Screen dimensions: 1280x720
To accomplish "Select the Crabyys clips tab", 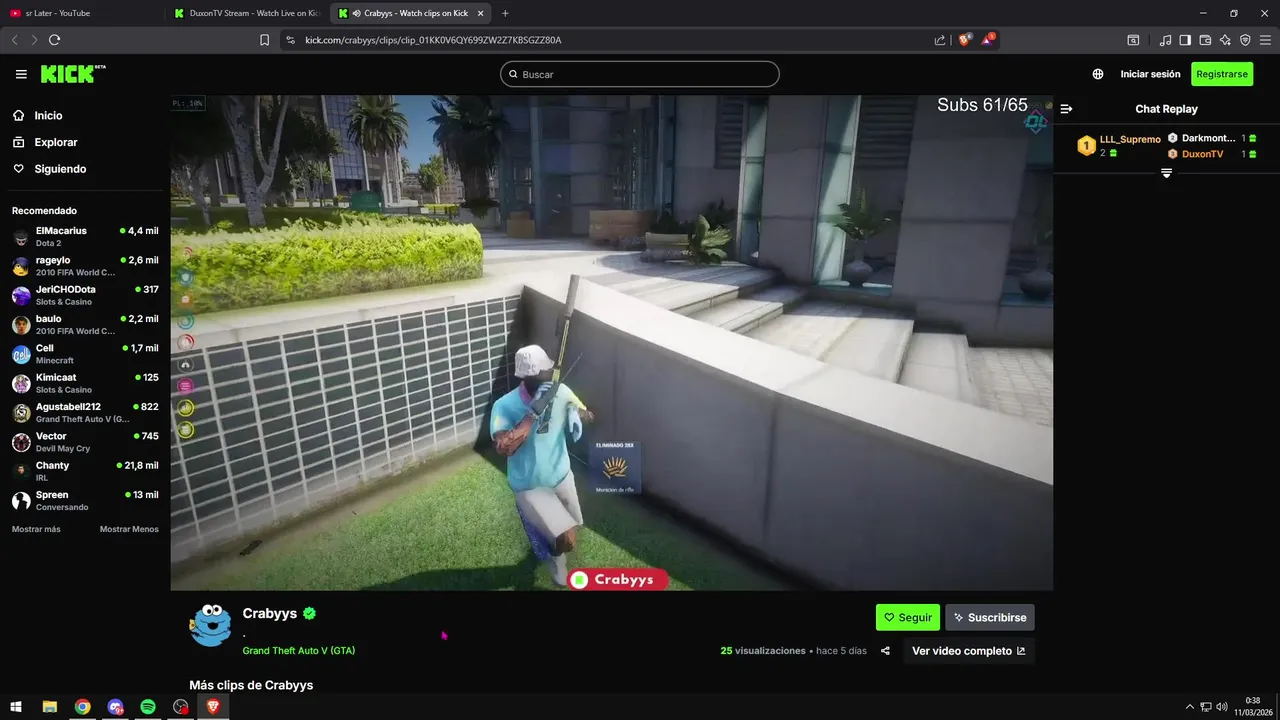I will tap(412, 13).
